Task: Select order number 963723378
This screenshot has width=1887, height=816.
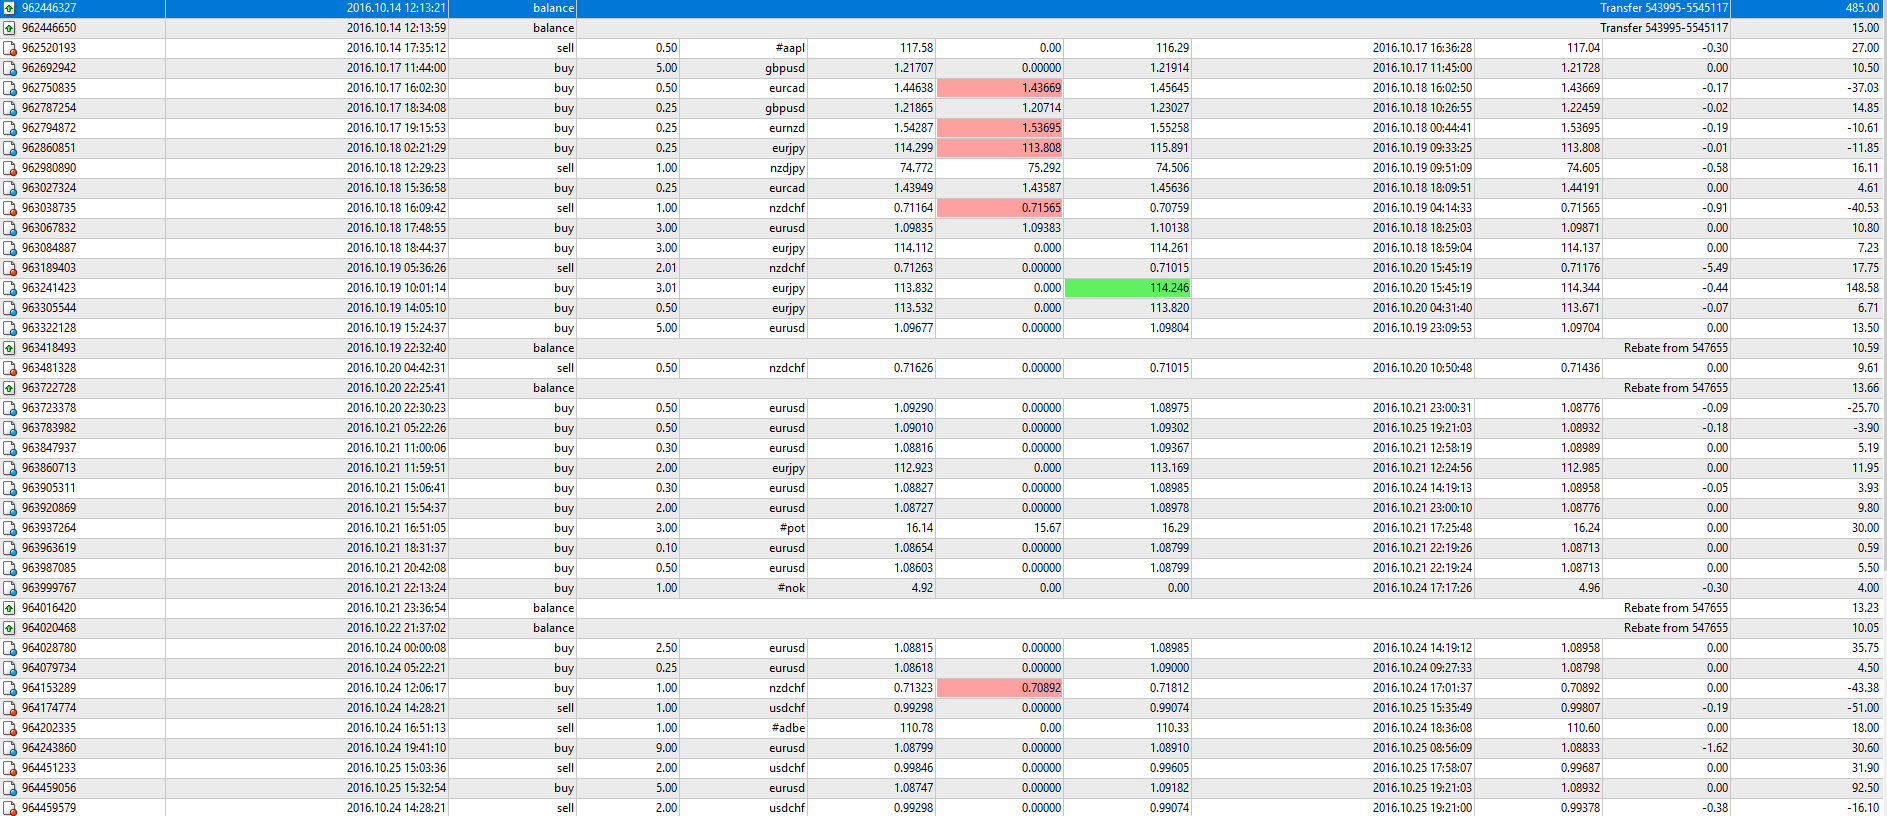Action: (49, 408)
